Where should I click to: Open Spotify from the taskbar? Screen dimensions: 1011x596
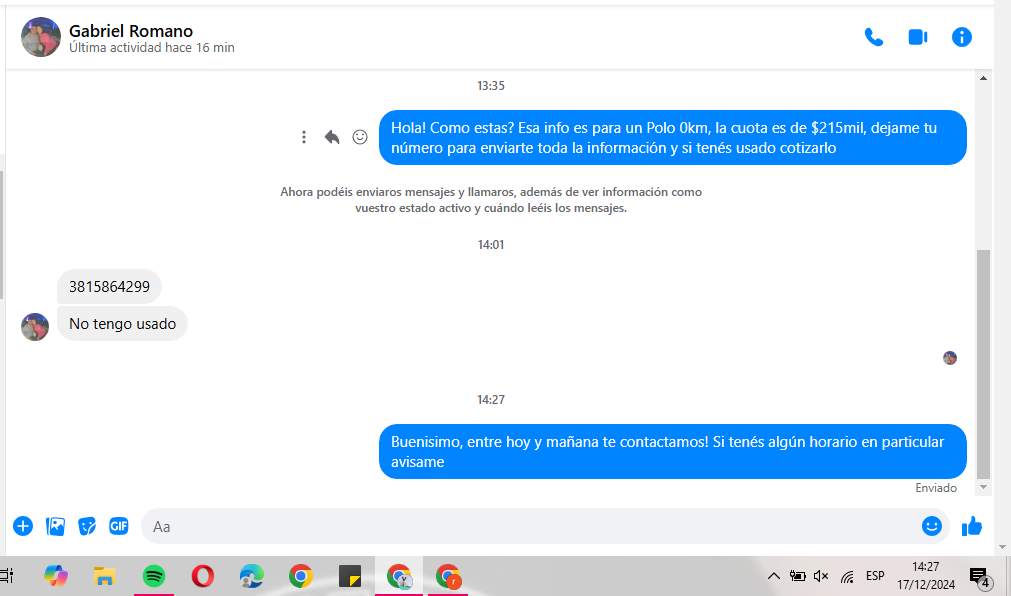pos(154,576)
